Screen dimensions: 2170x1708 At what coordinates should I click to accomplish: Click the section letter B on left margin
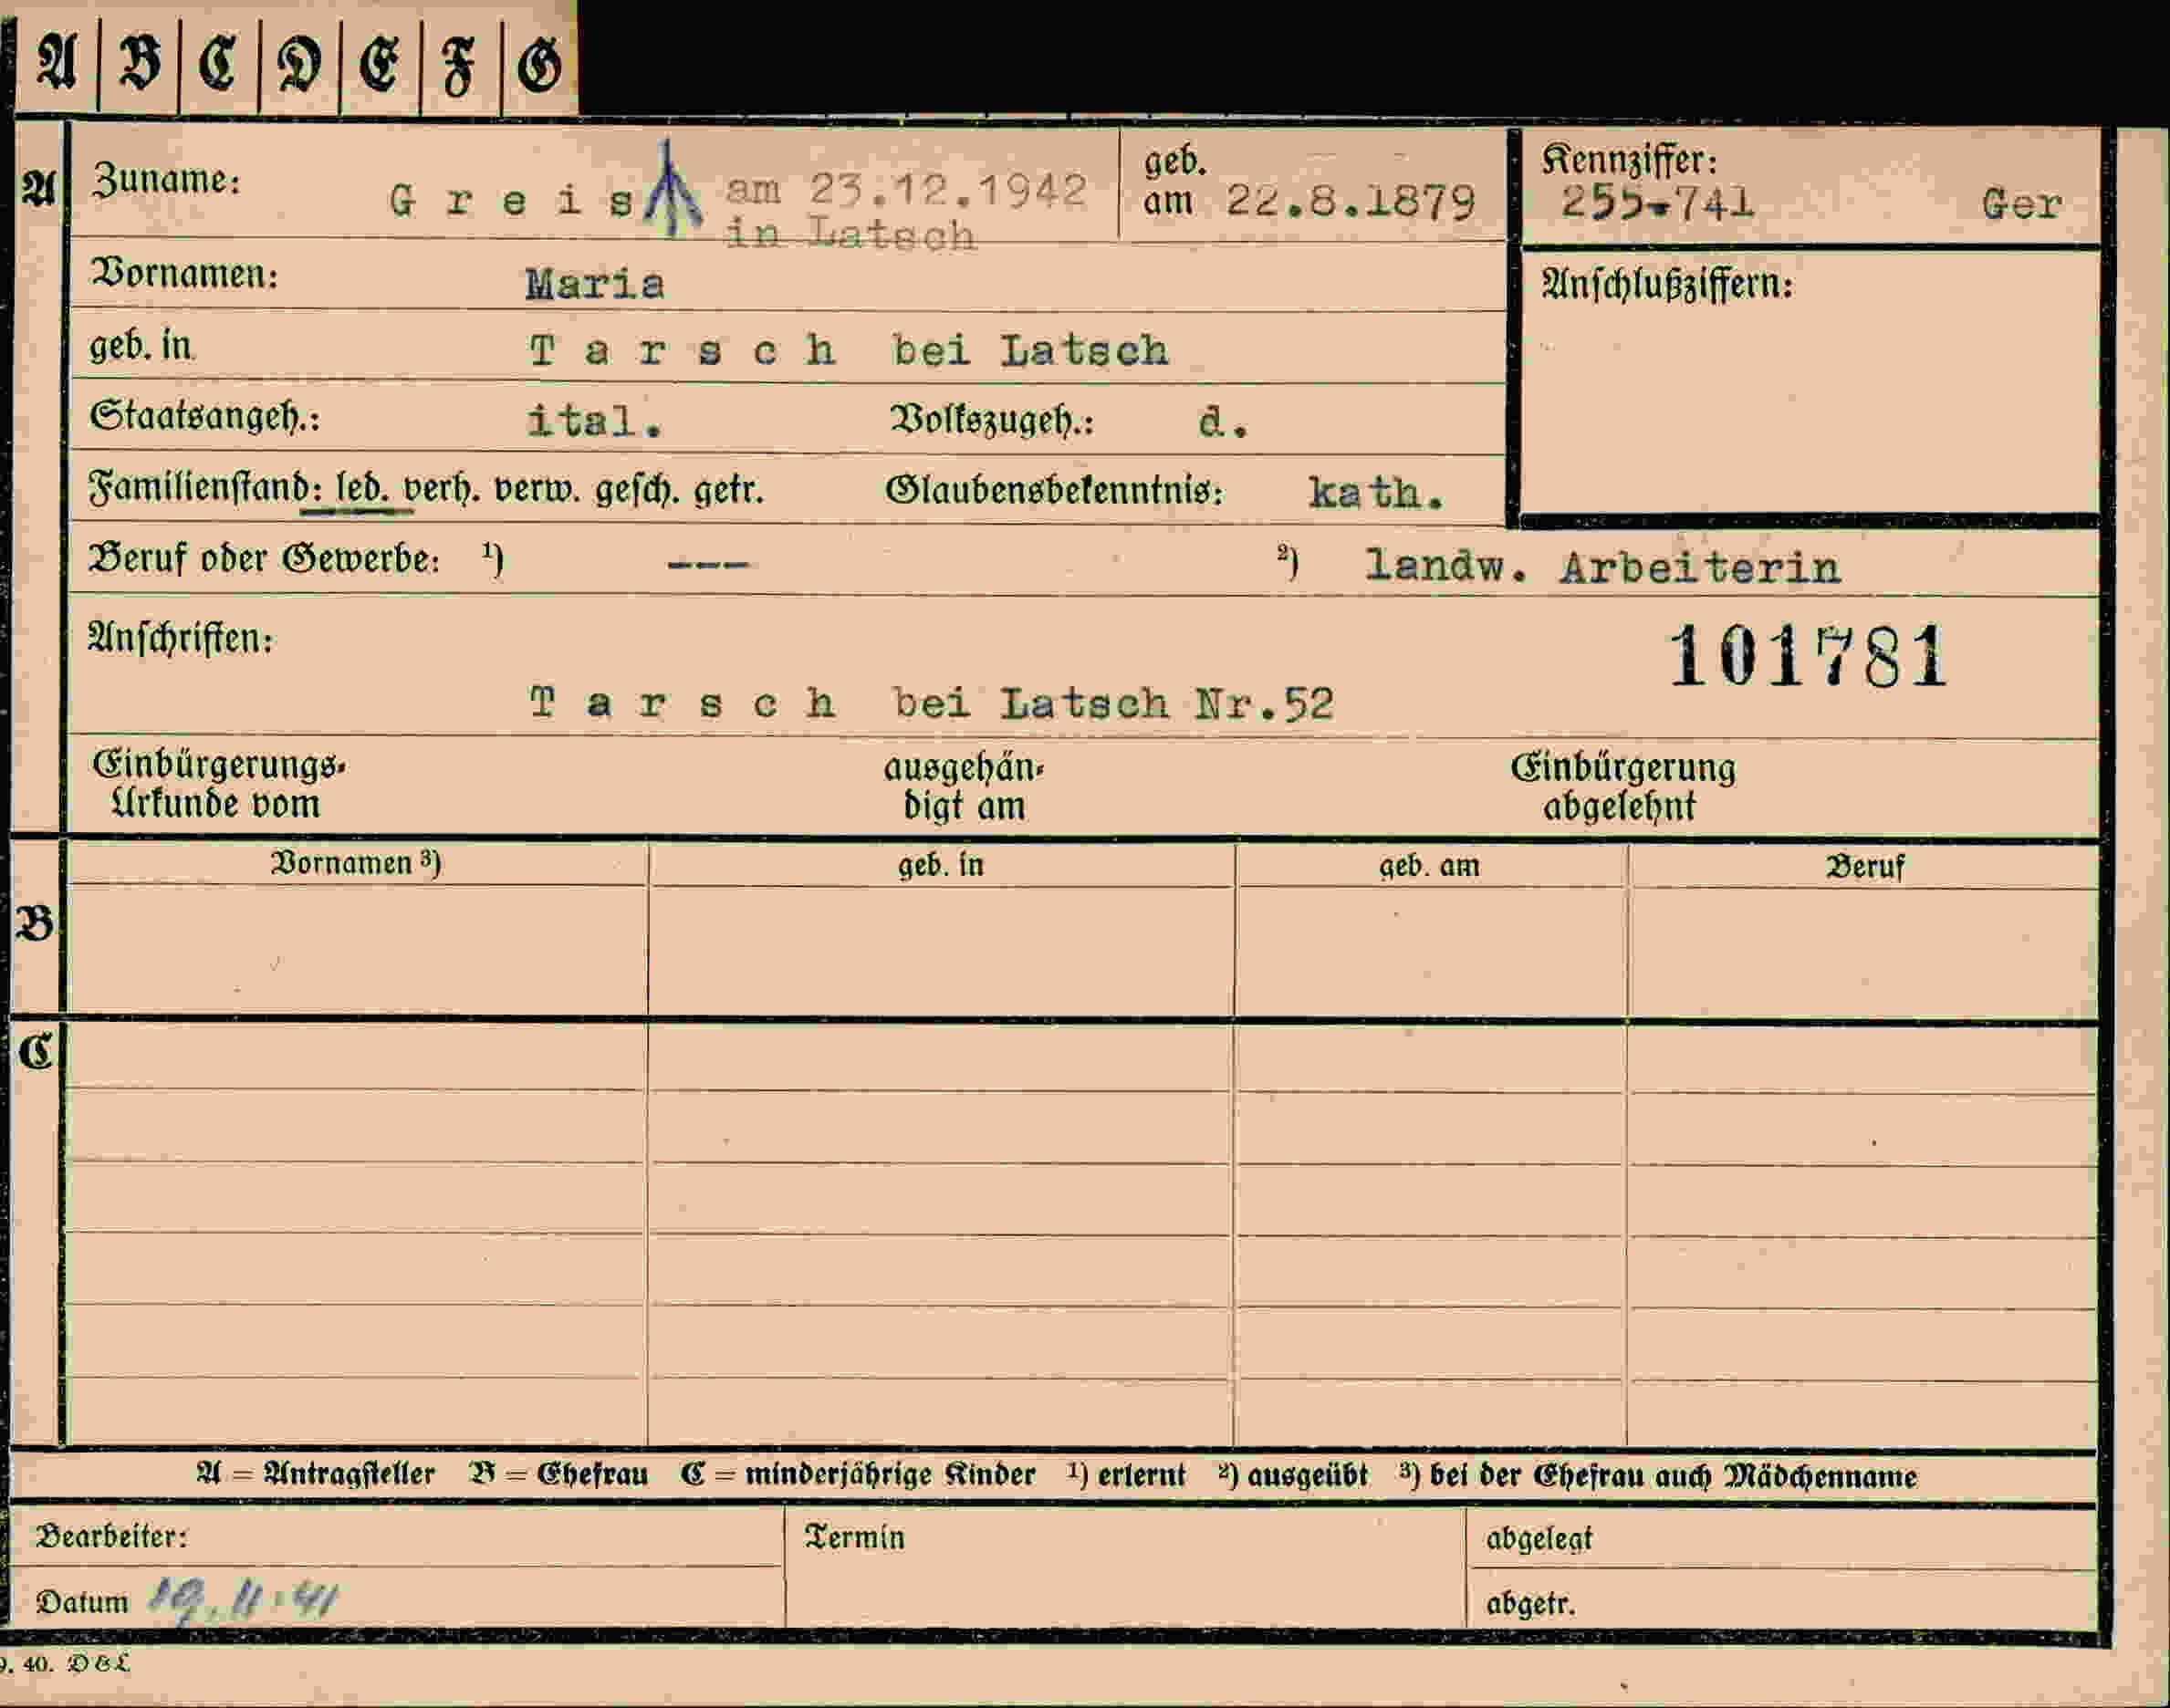pyautogui.click(x=35, y=924)
